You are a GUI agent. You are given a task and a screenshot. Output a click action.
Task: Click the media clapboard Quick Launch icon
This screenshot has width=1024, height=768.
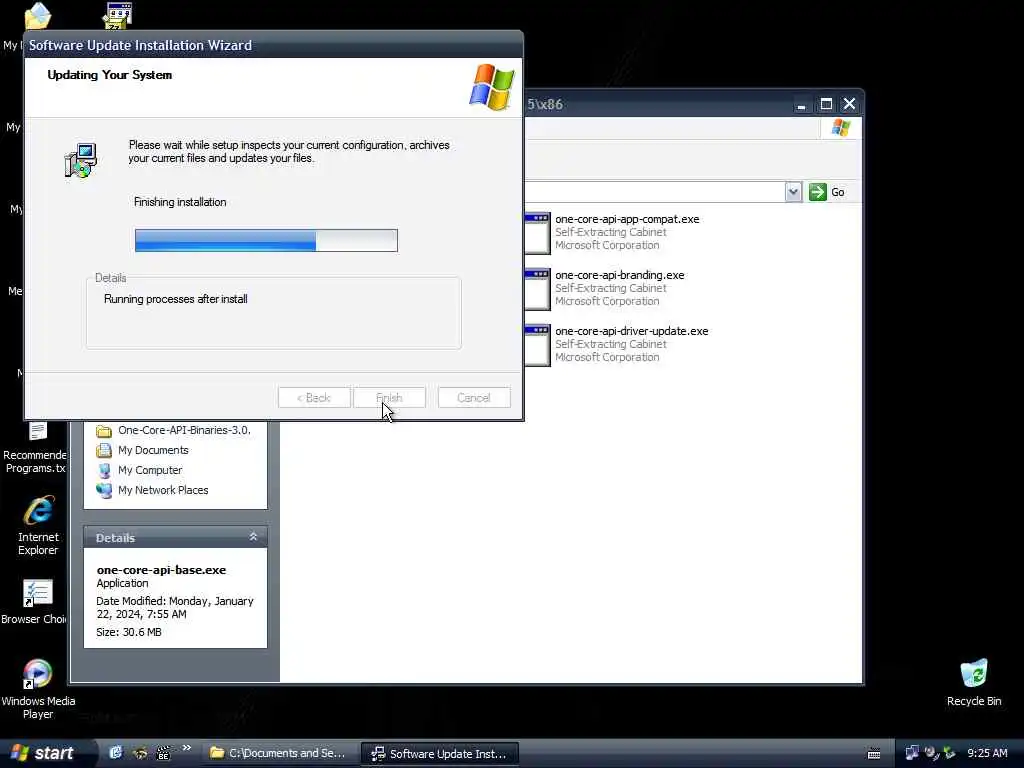tap(164, 753)
